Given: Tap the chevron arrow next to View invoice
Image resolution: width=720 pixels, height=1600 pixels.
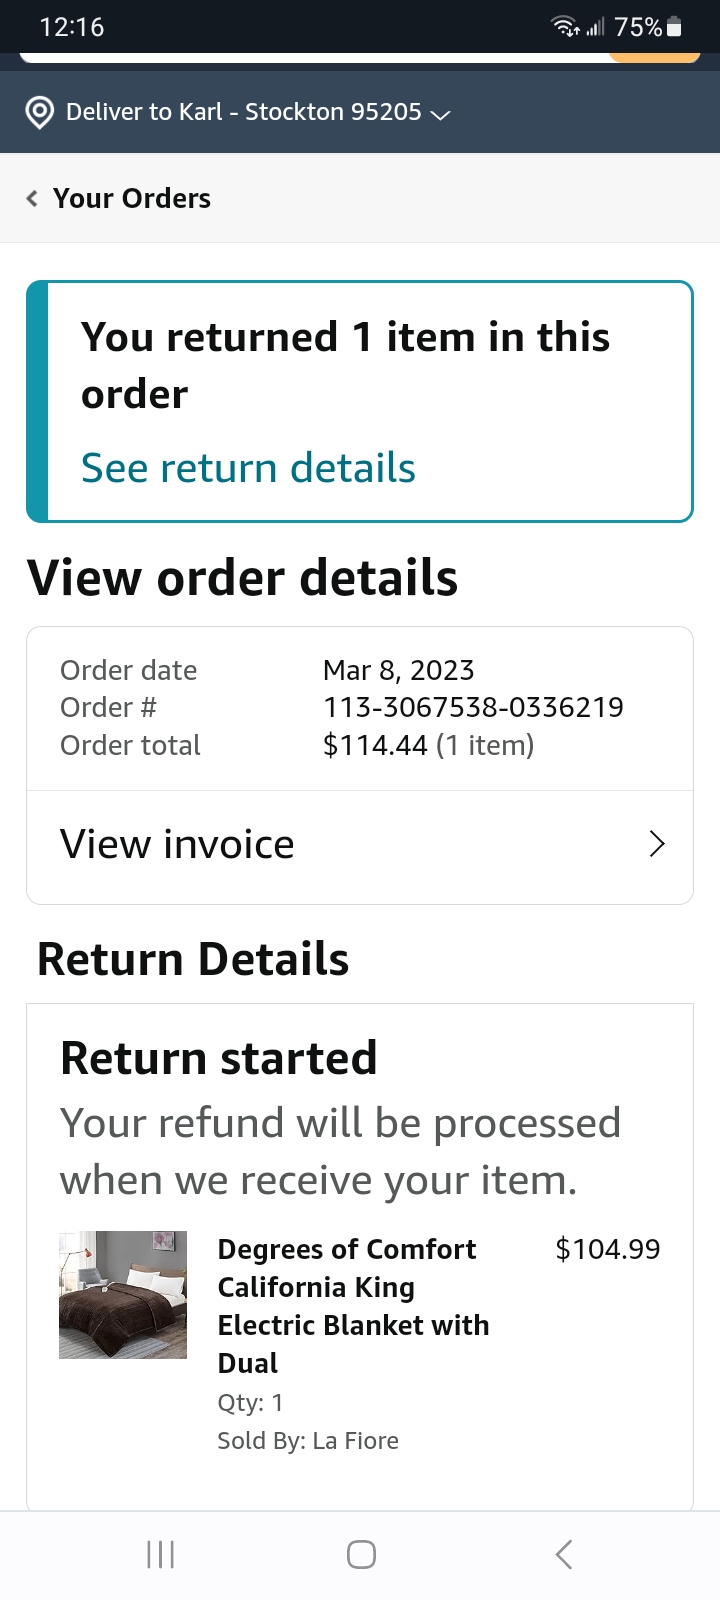Looking at the screenshot, I should 657,844.
